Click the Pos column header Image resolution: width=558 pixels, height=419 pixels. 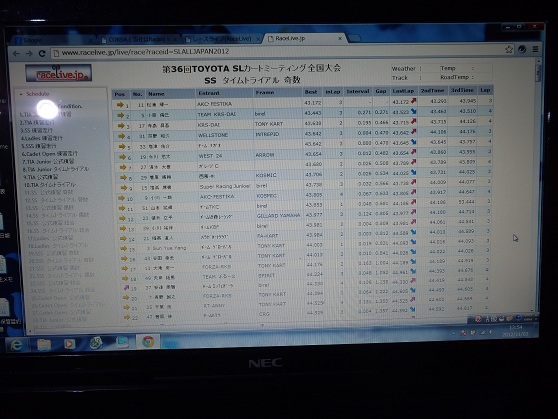tap(120, 94)
